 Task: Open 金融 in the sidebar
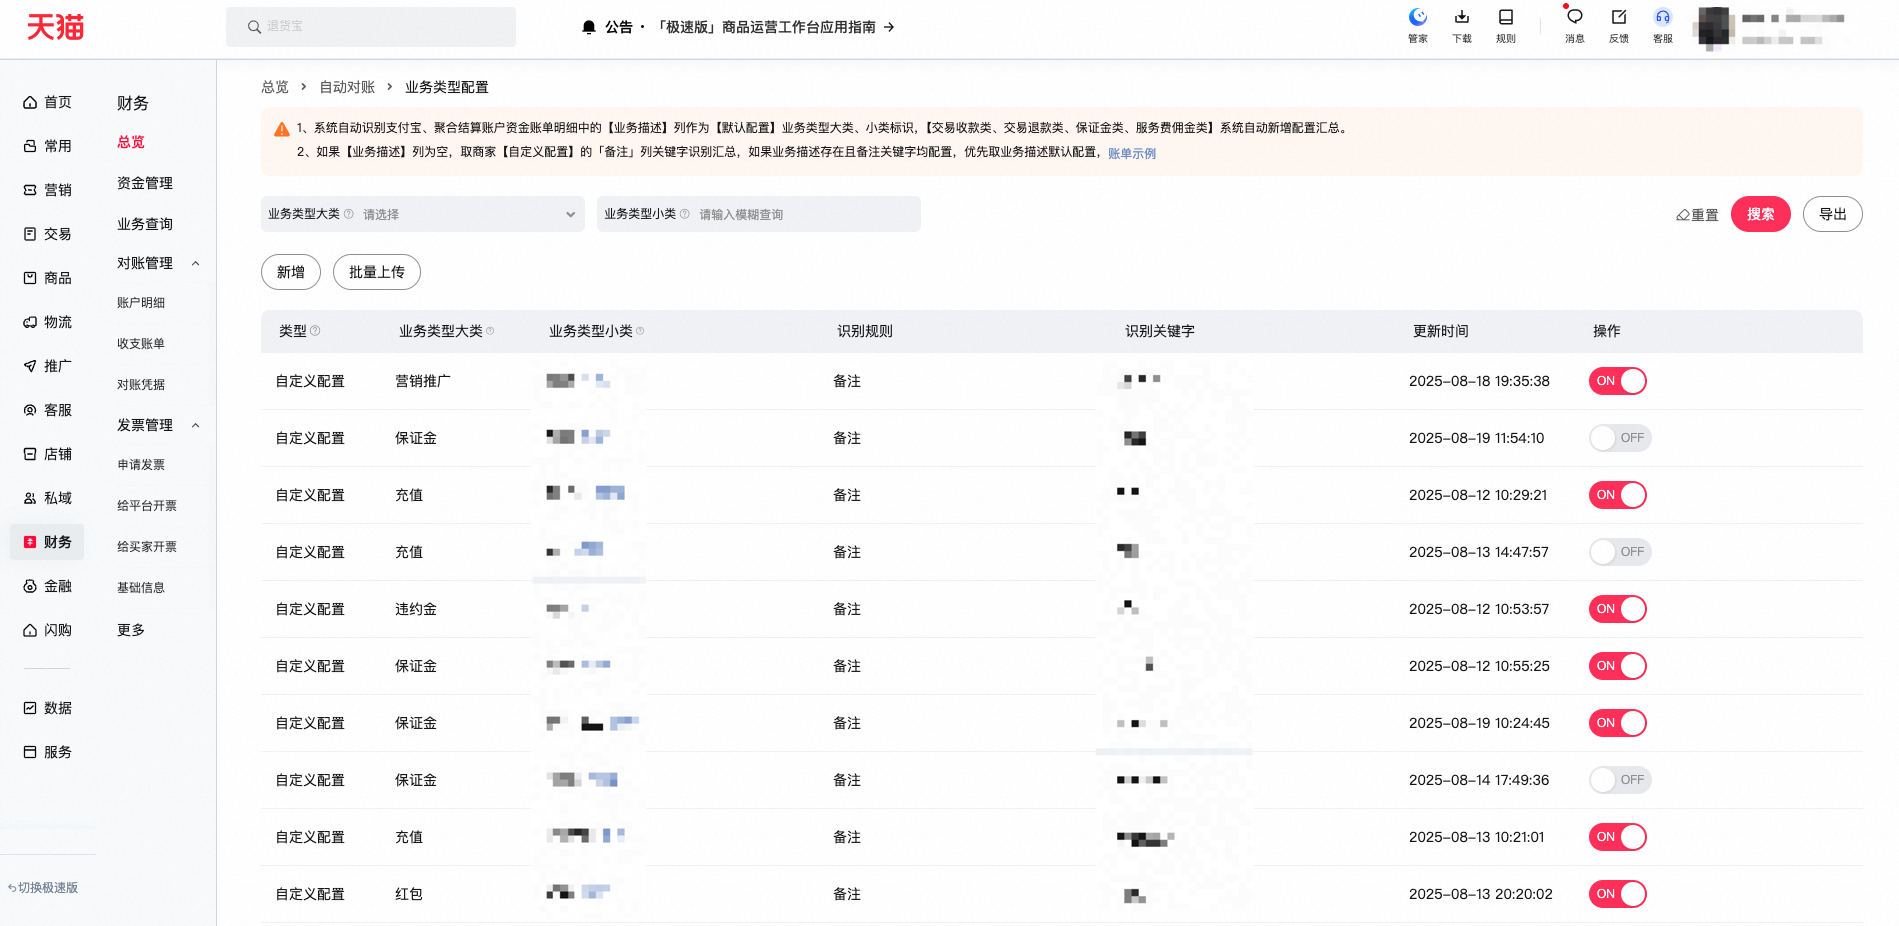(48, 586)
